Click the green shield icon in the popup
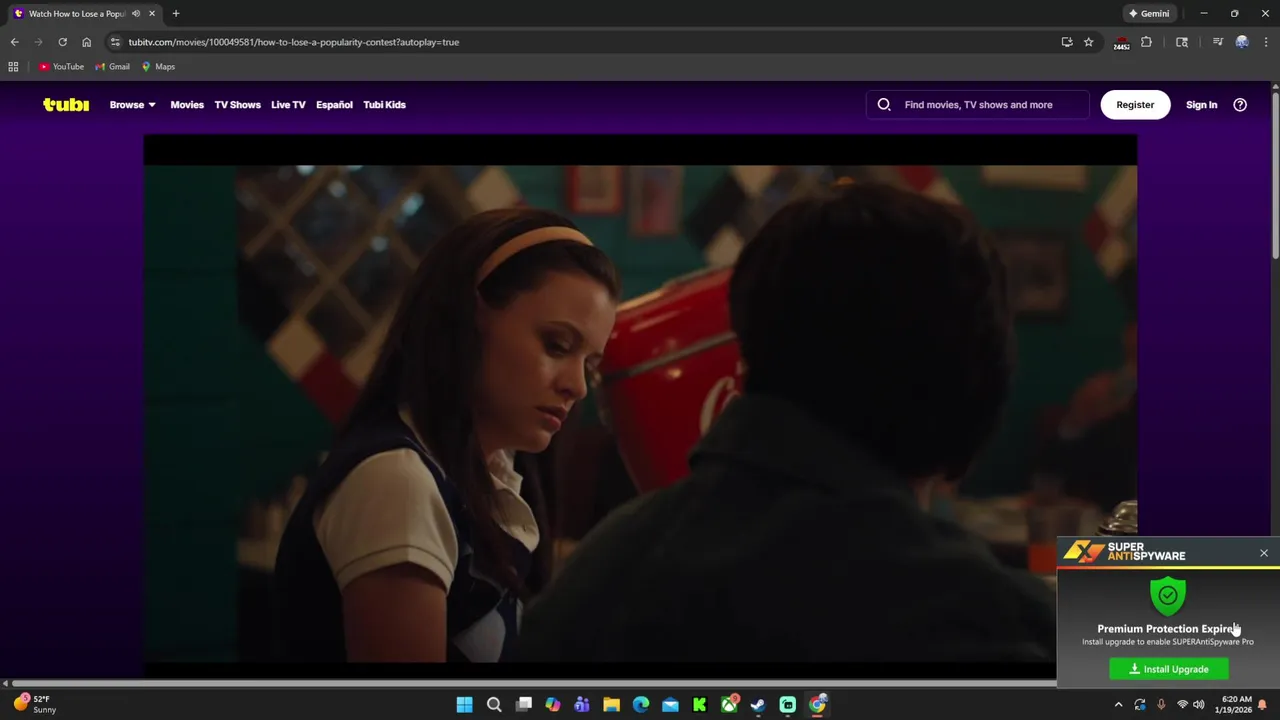Viewport: 1280px width, 720px height. pos(1168,596)
